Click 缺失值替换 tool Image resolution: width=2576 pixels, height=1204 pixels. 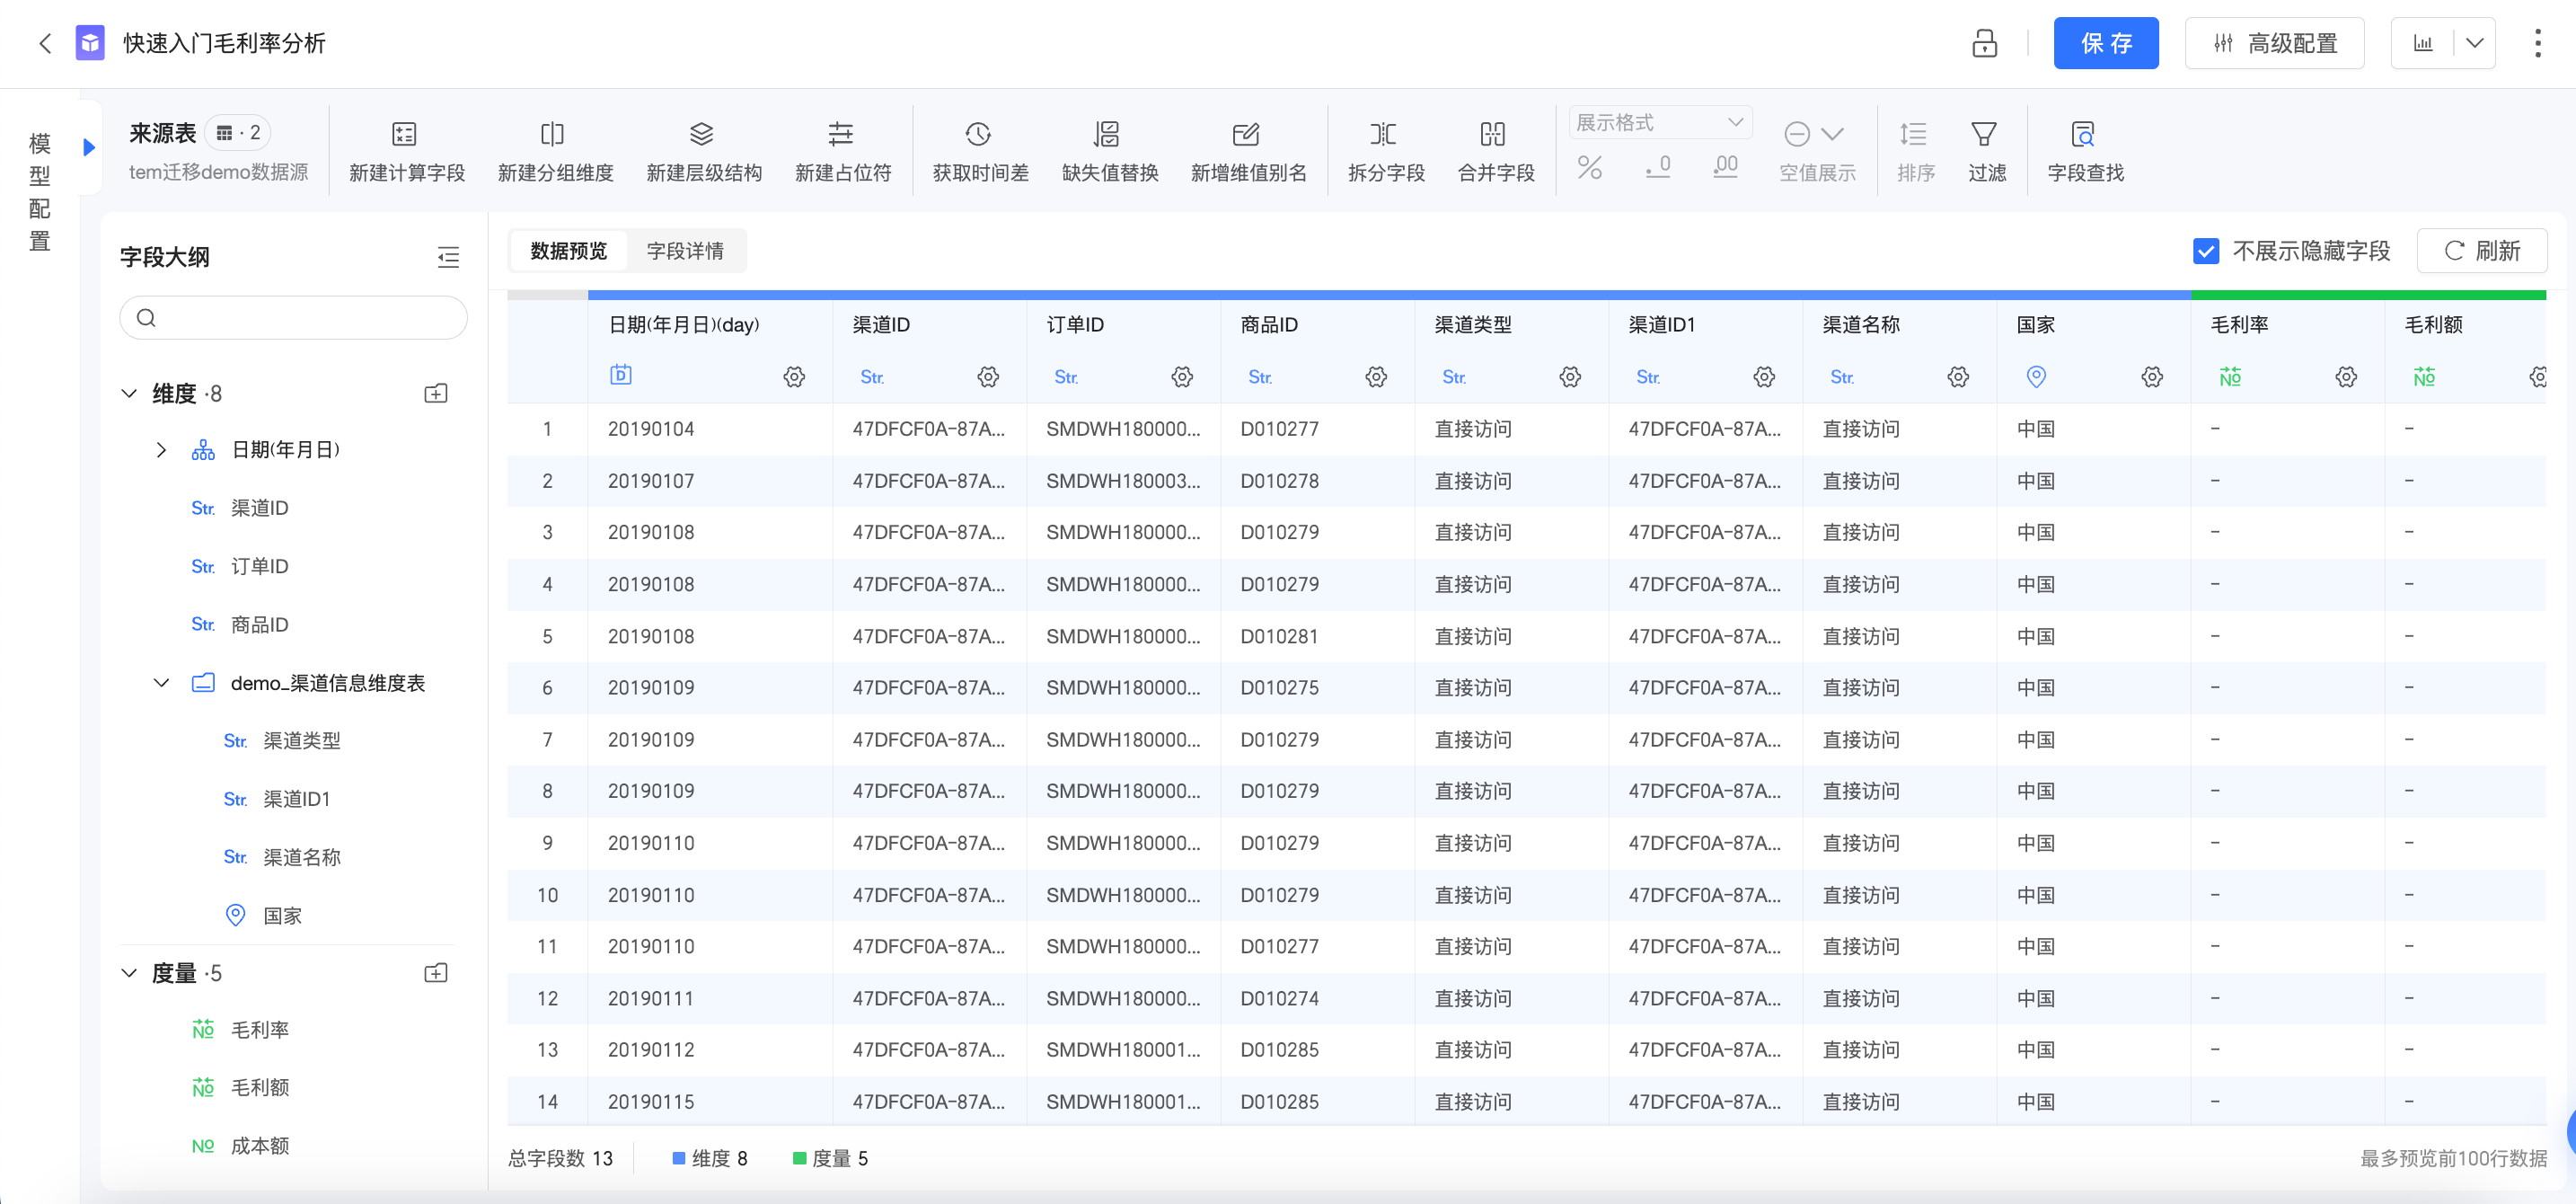click(1109, 151)
